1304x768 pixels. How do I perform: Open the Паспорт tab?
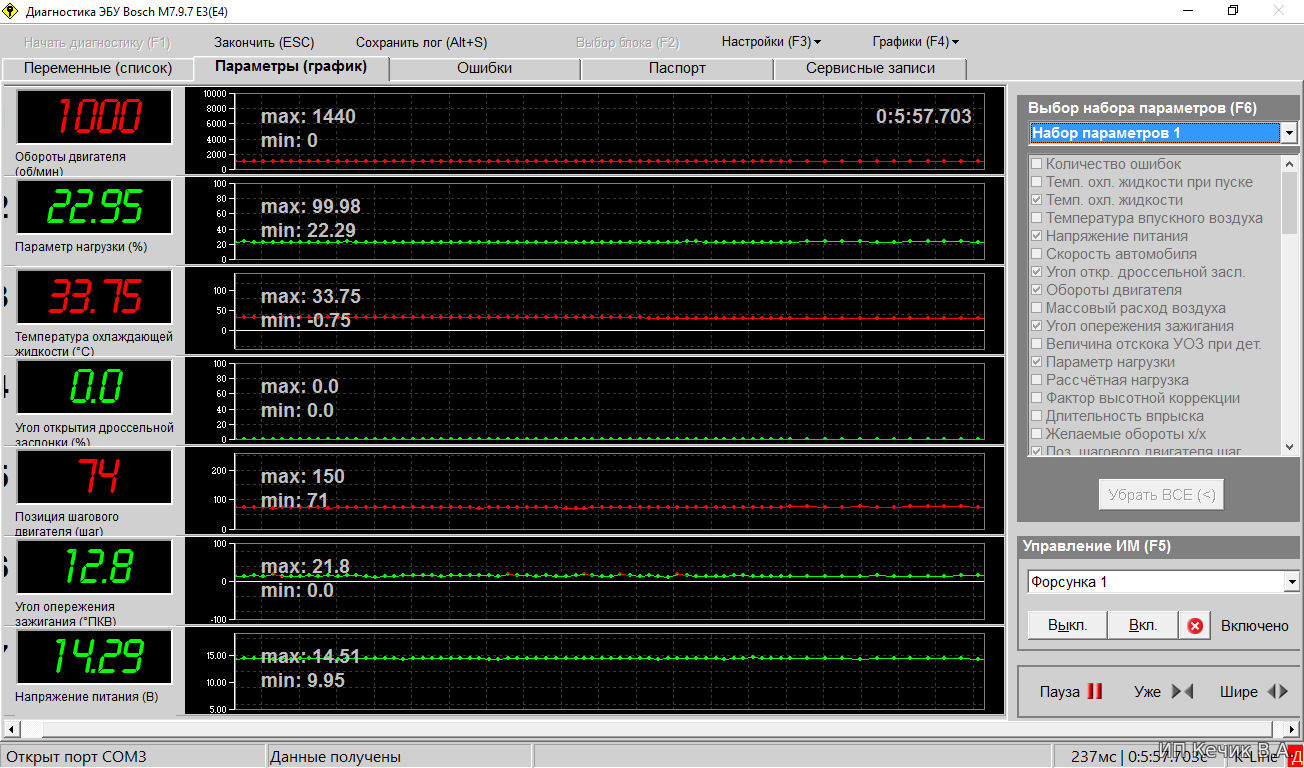pos(677,69)
